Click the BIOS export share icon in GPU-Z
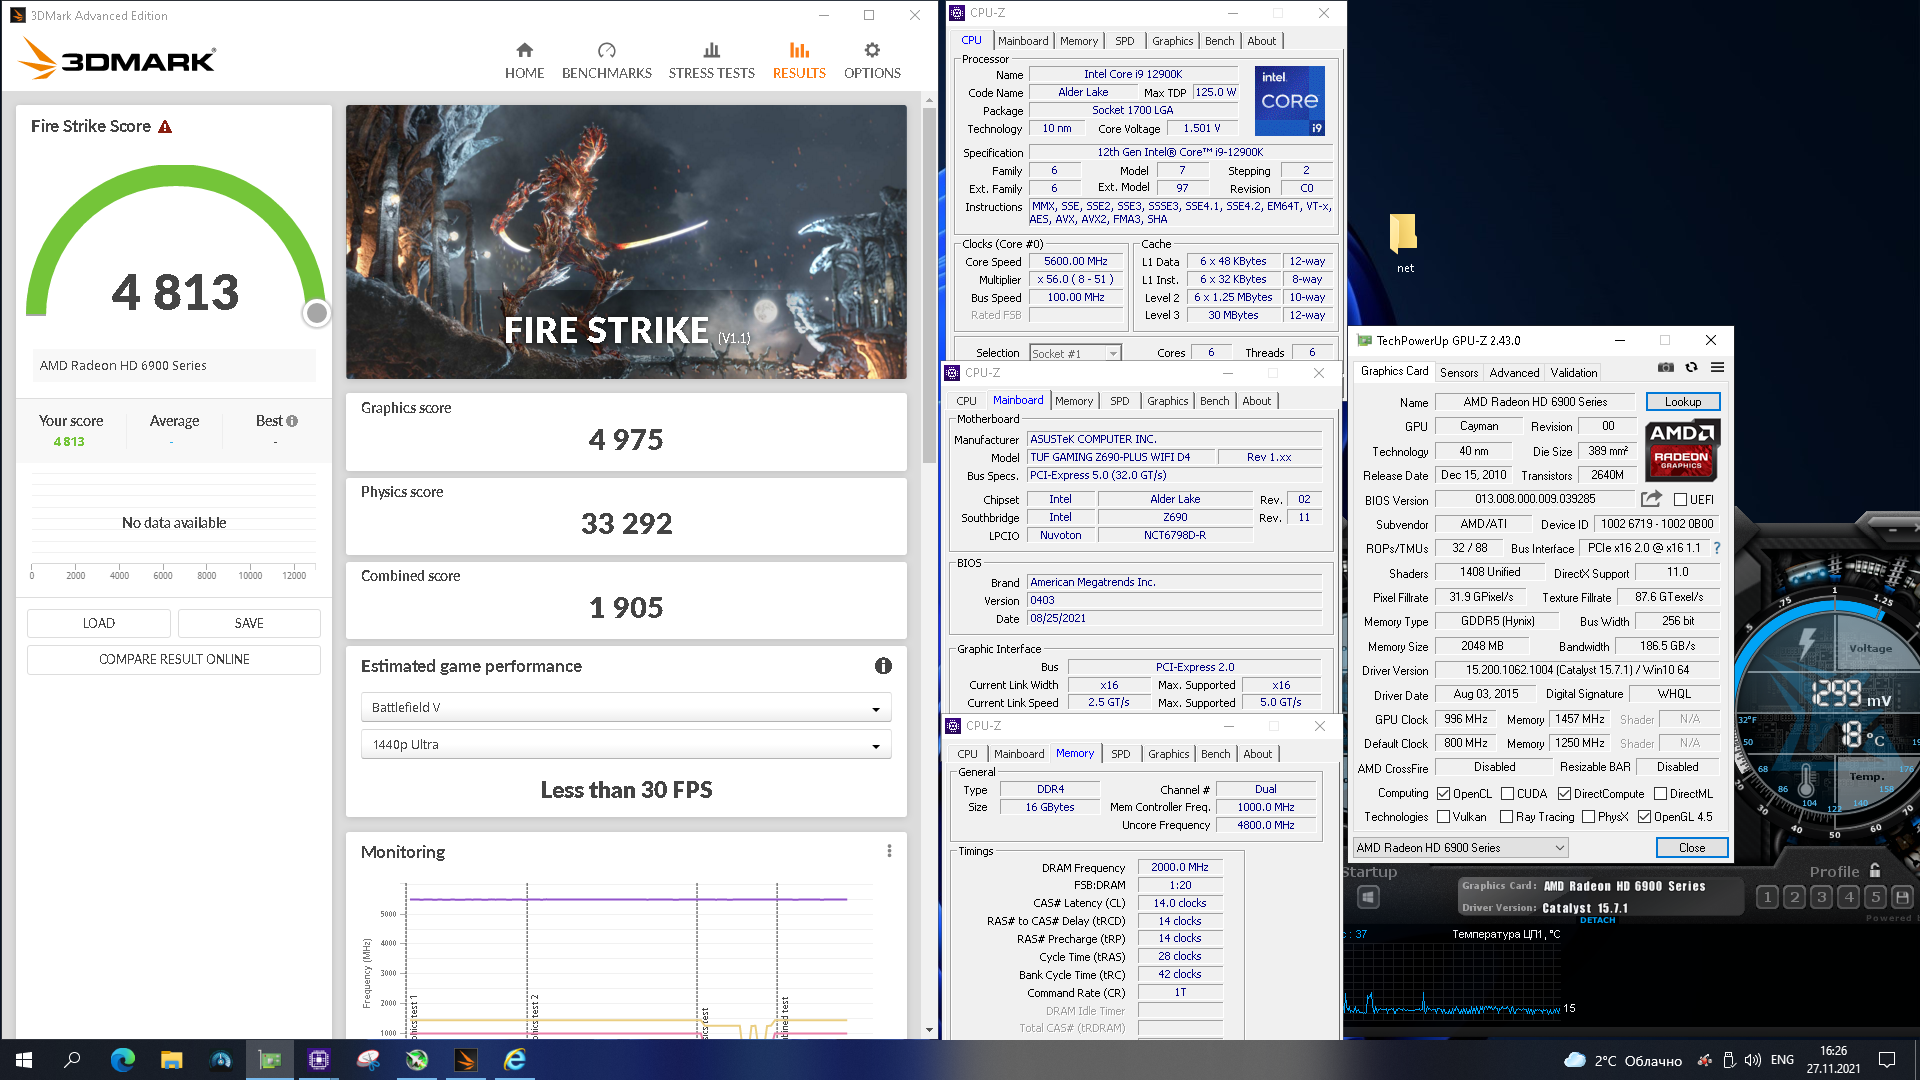Image resolution: width=1920 pixels, height=1080 pixels. (x=1651, y=498)
